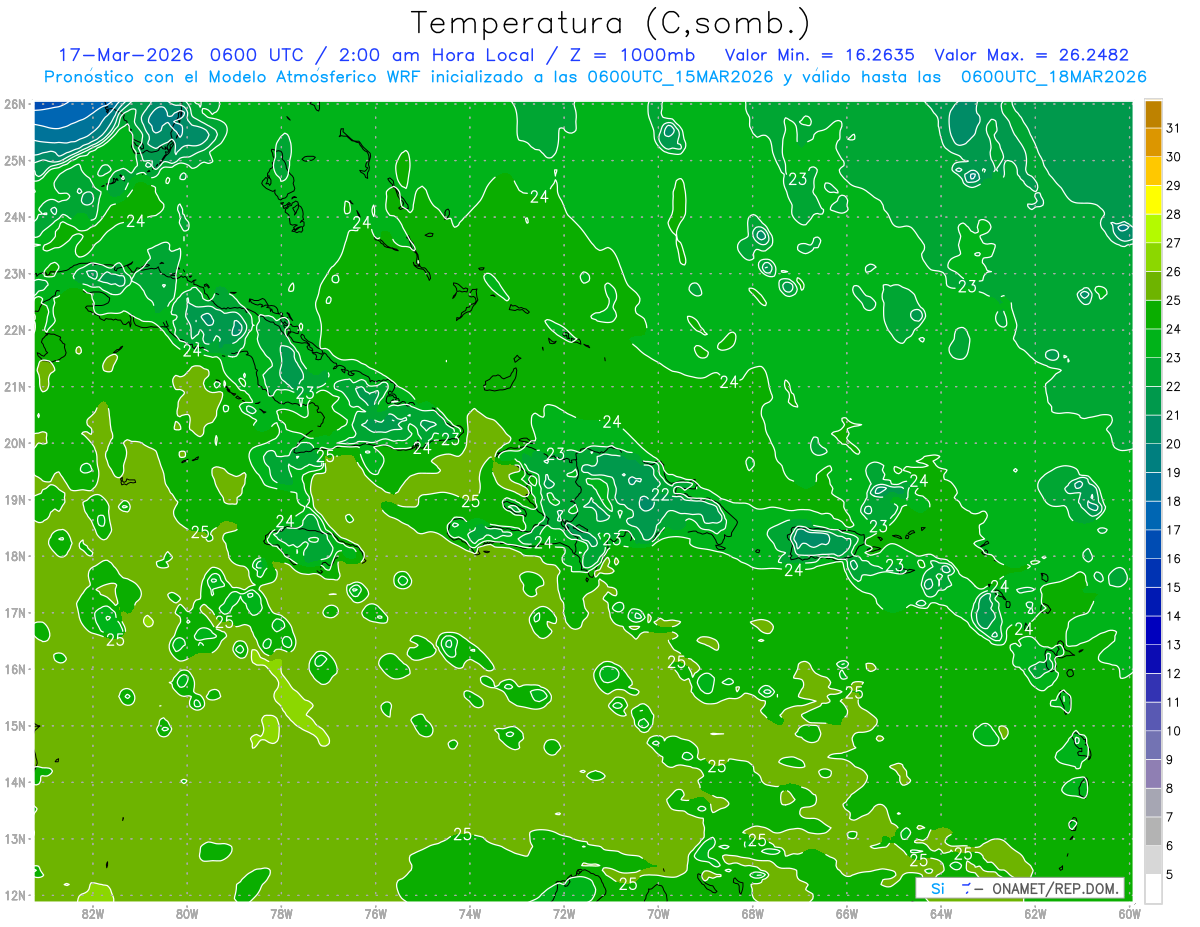Click the '17N' latitude axis label
This screenshot has height=927, width=1200.
(14, 613)
